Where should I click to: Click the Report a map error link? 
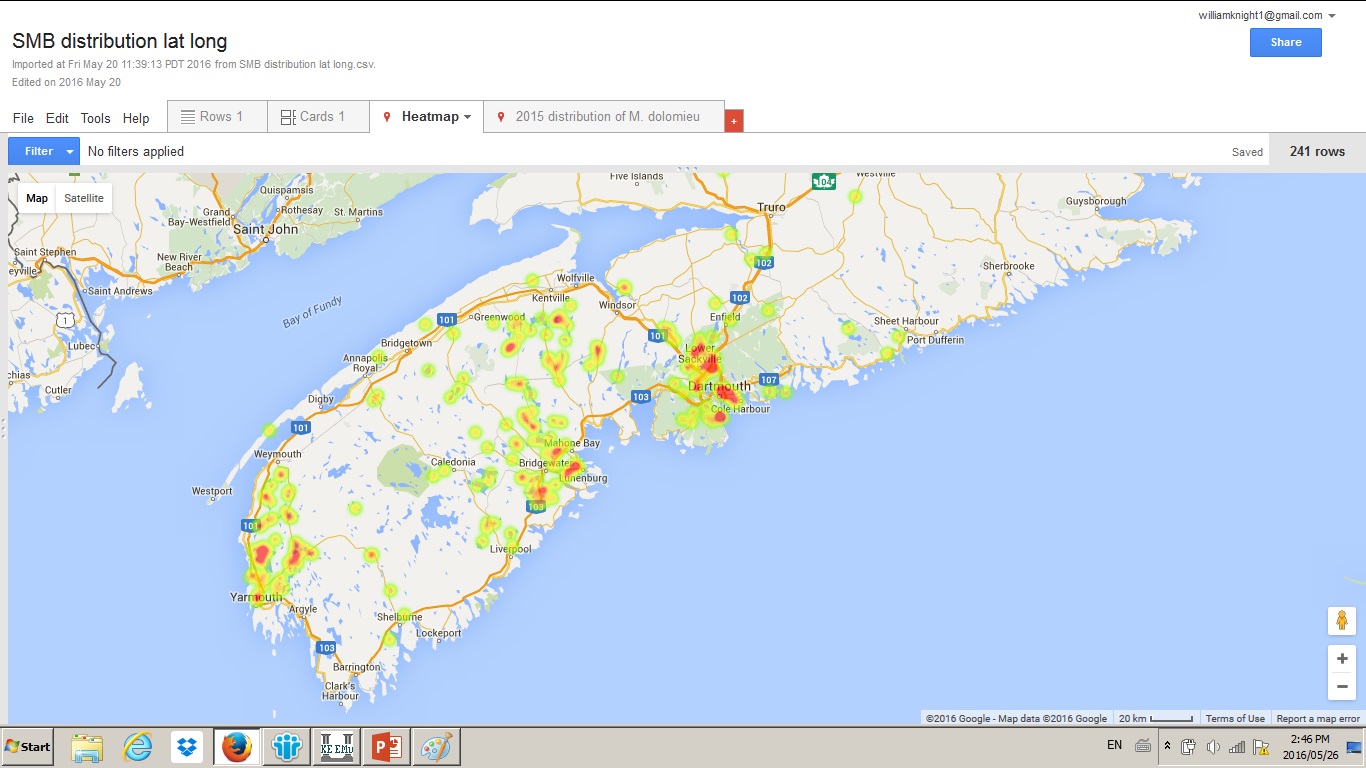click(x=1317, y=719)
